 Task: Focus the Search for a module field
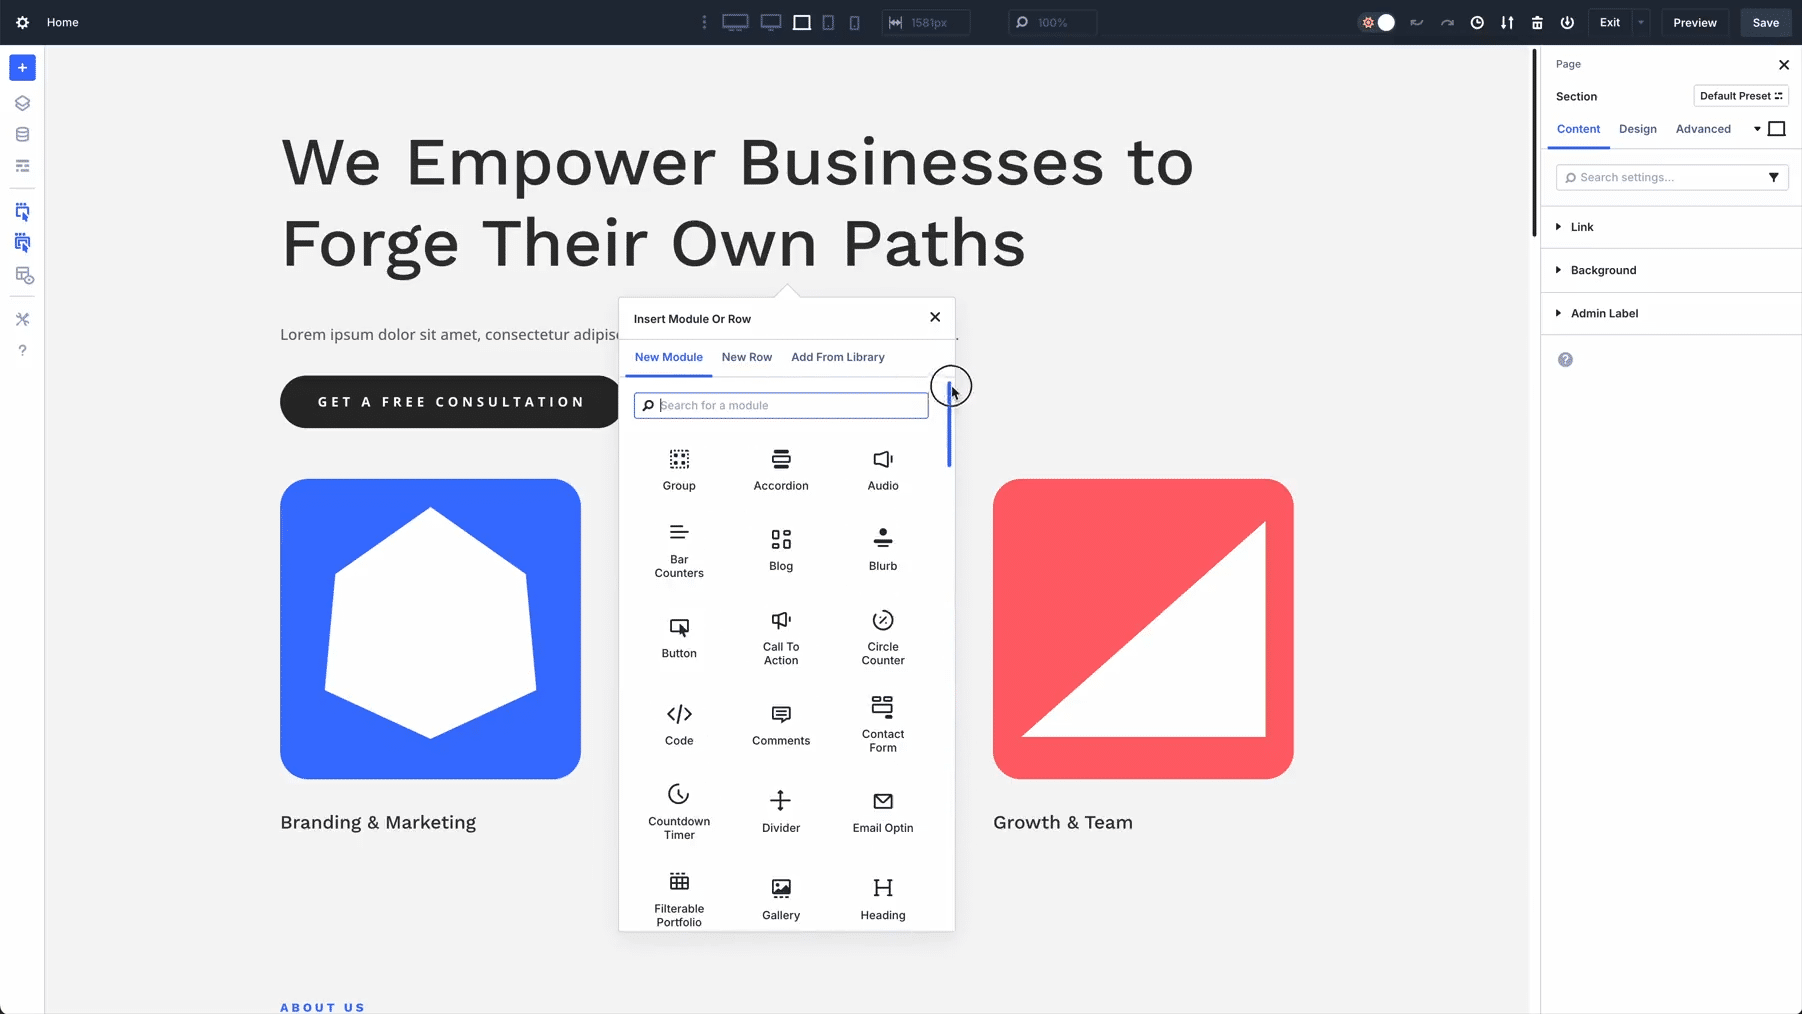click(x=781, y=405)
